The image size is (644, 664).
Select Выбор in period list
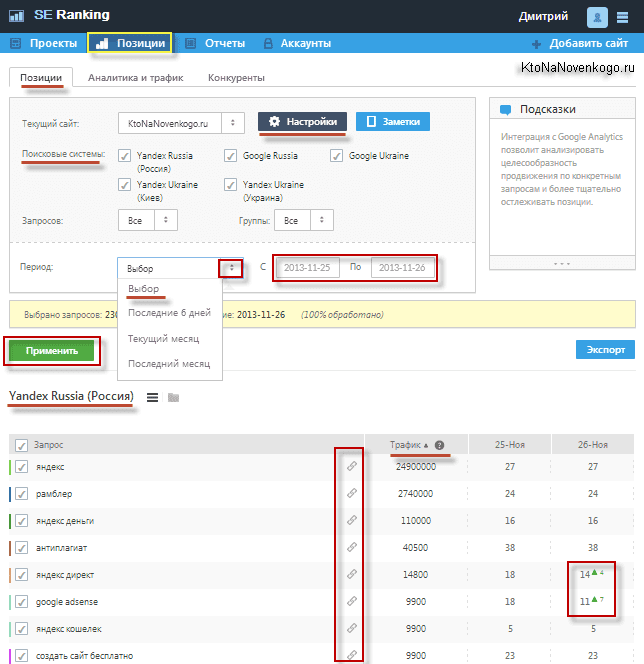point(144,289)
